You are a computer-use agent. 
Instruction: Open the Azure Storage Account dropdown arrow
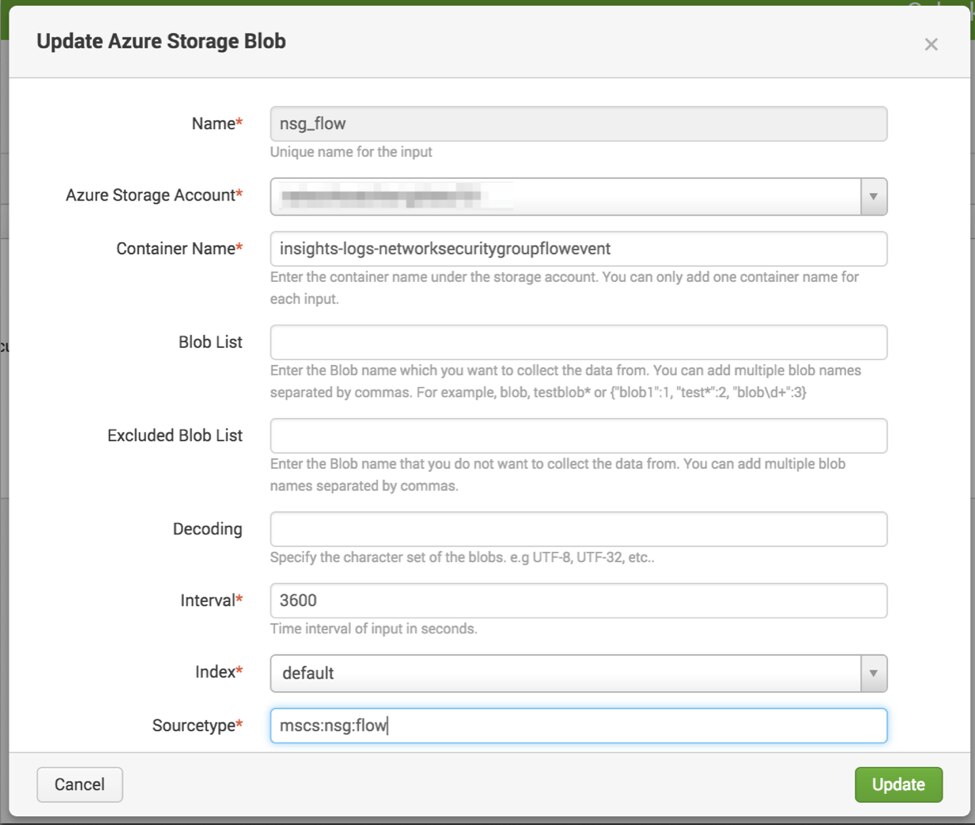point(873,197)
